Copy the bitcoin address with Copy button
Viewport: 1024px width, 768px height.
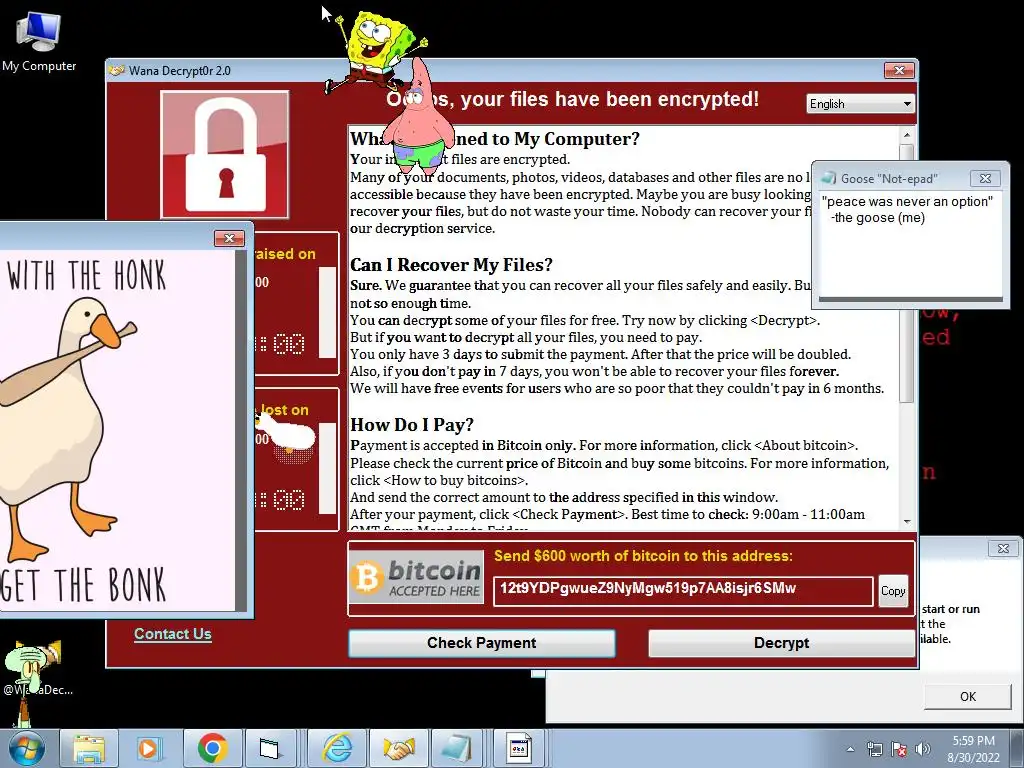click(893, 591)
